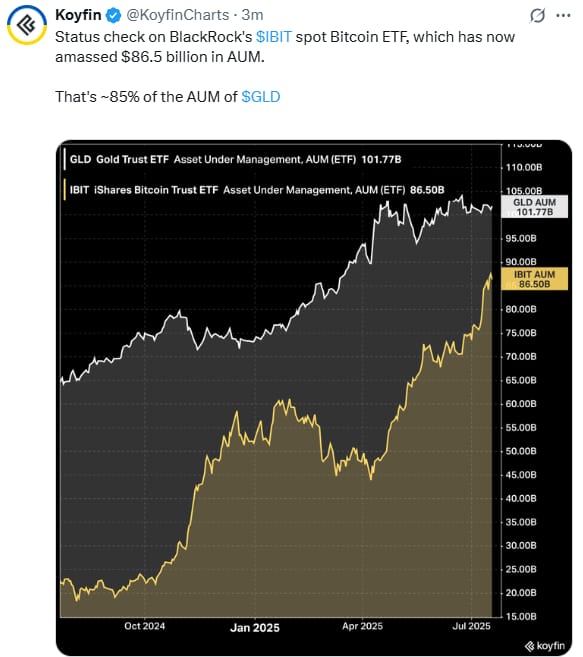Click the Oct 2024 axis marker

145,626
